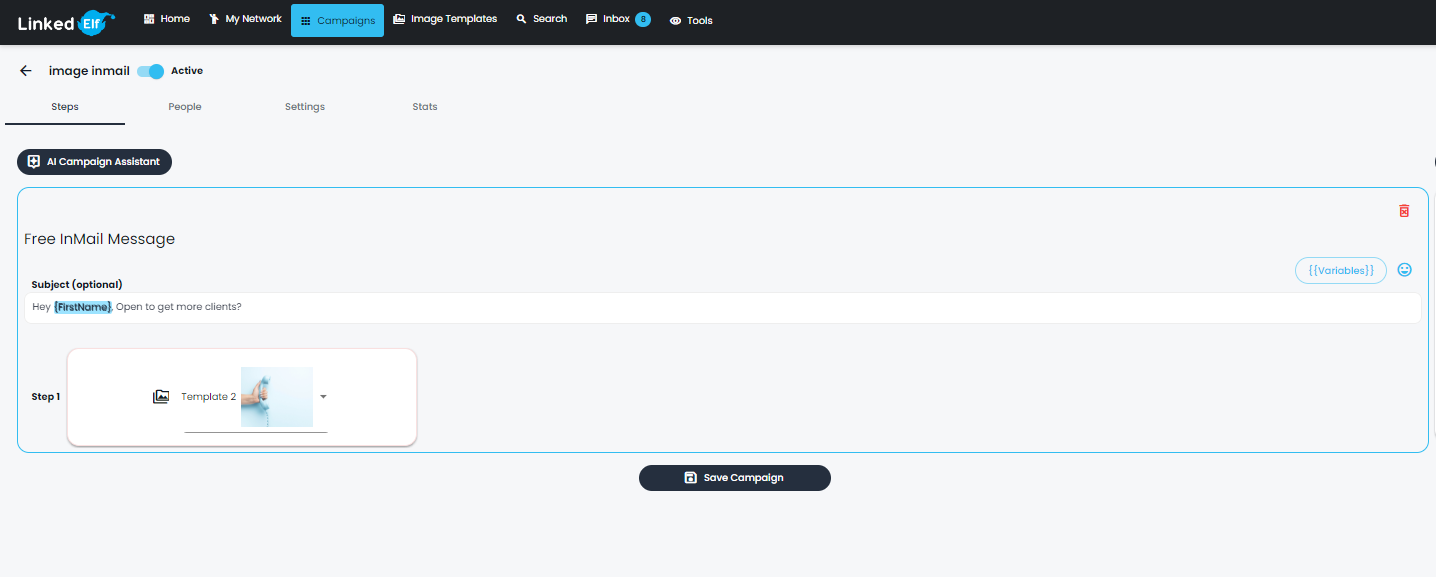Open the Inbox
This screenshot has height=577, width=1436.
pos(608,19)
